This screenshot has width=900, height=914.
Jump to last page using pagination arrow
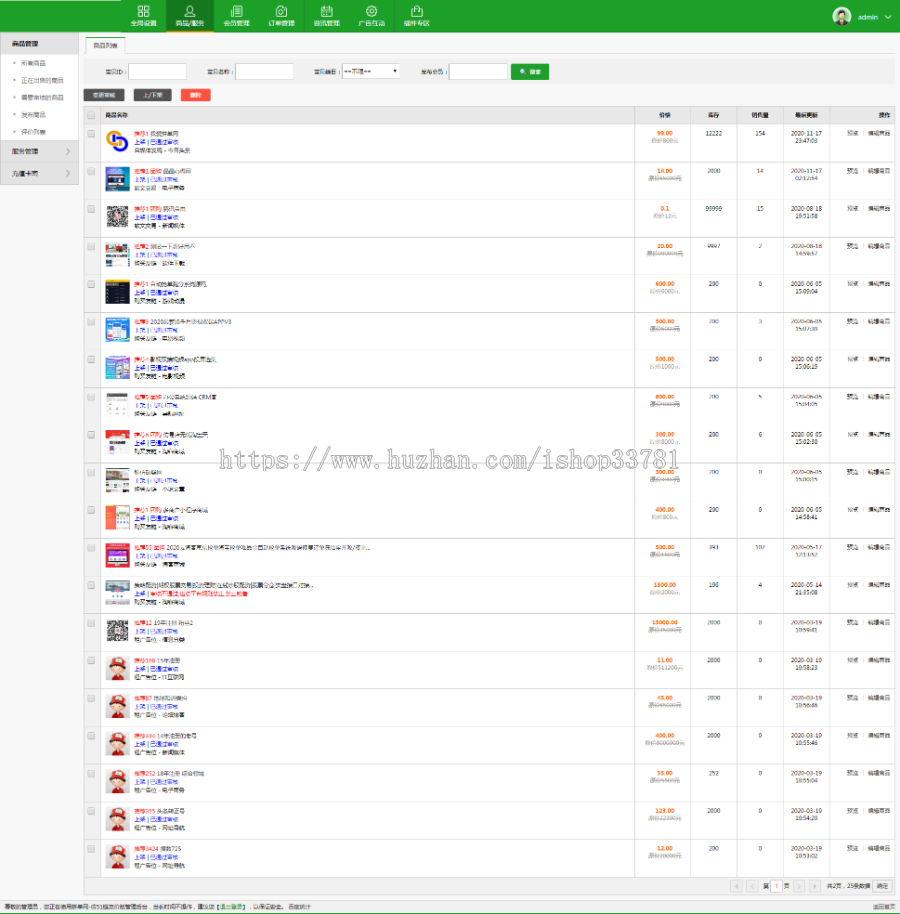pyautogui.click(x=814, y=886)
